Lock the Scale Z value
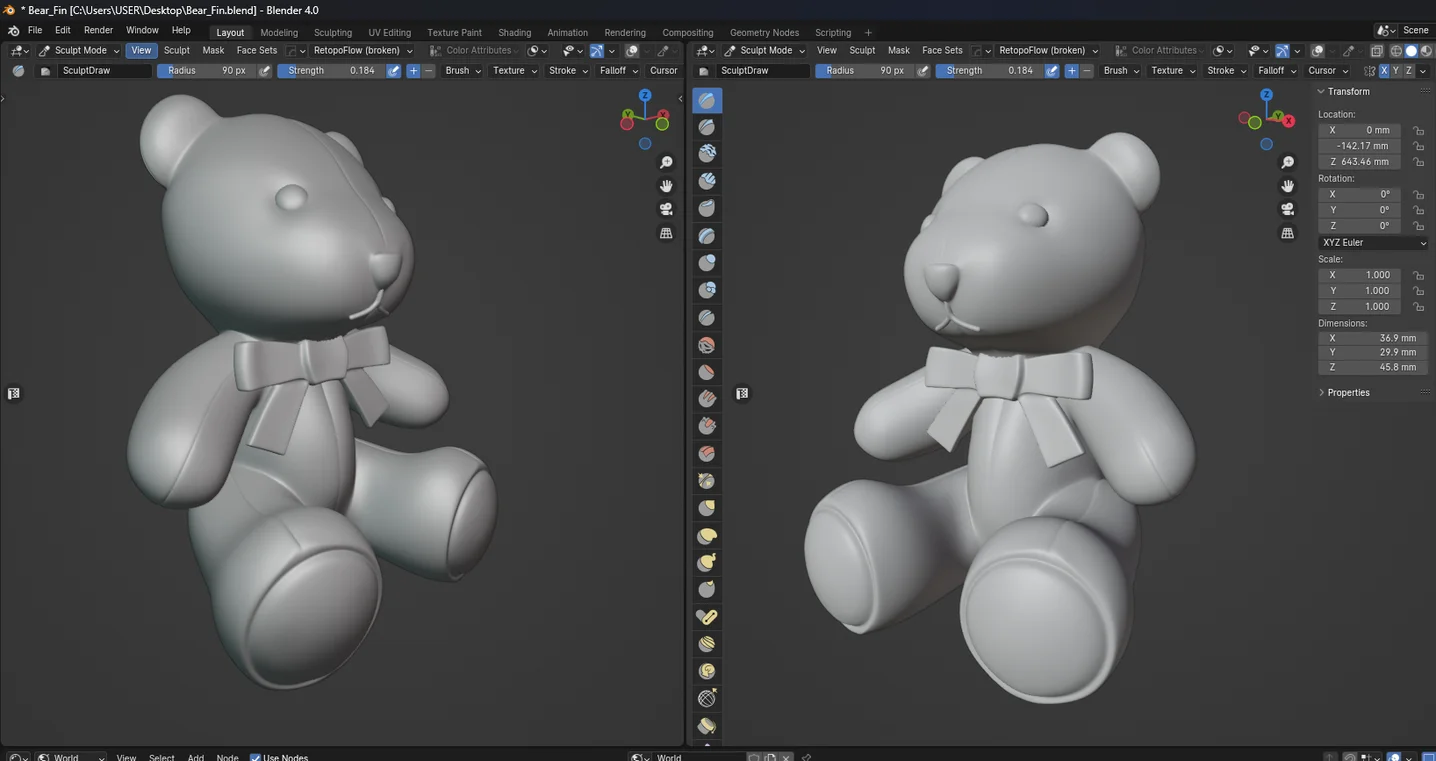Screen dimensions: 1436x761 pyautogui.click(x=1418, y=307)
